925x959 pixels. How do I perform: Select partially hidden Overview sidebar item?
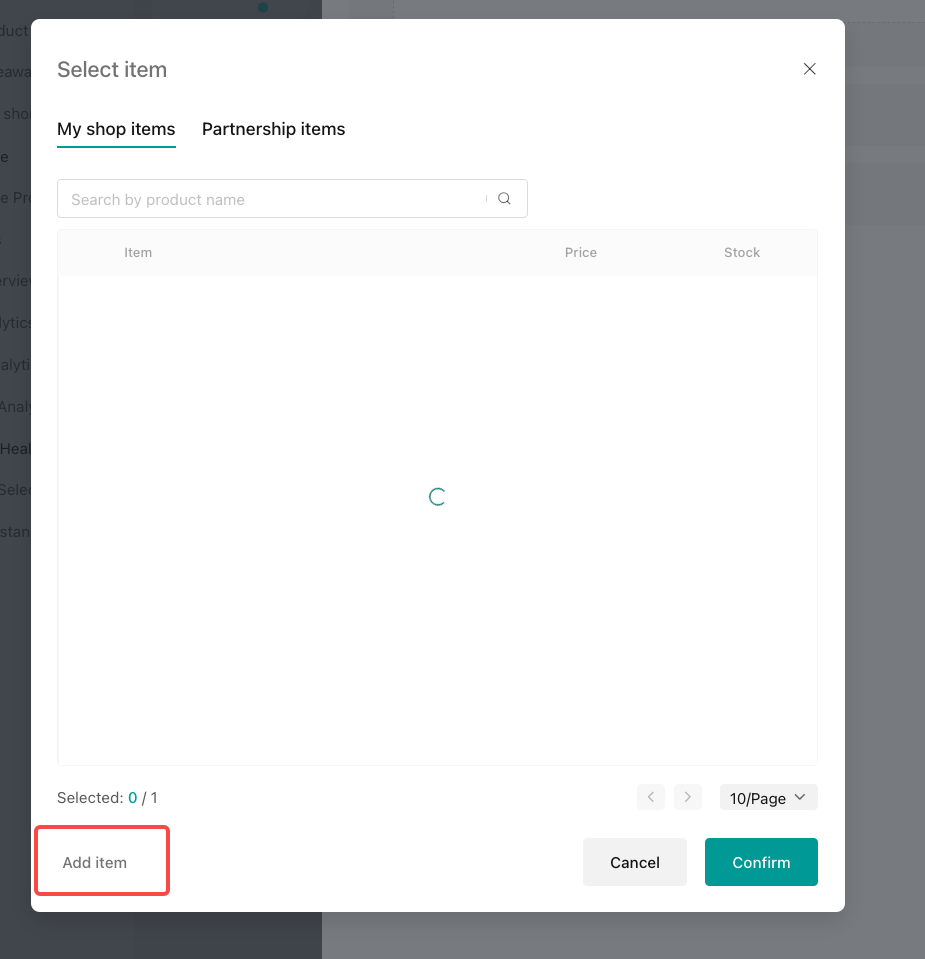15,281
